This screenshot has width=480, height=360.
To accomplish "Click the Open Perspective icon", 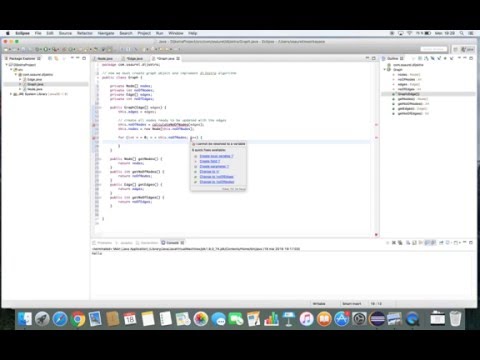I will (455, 49).
